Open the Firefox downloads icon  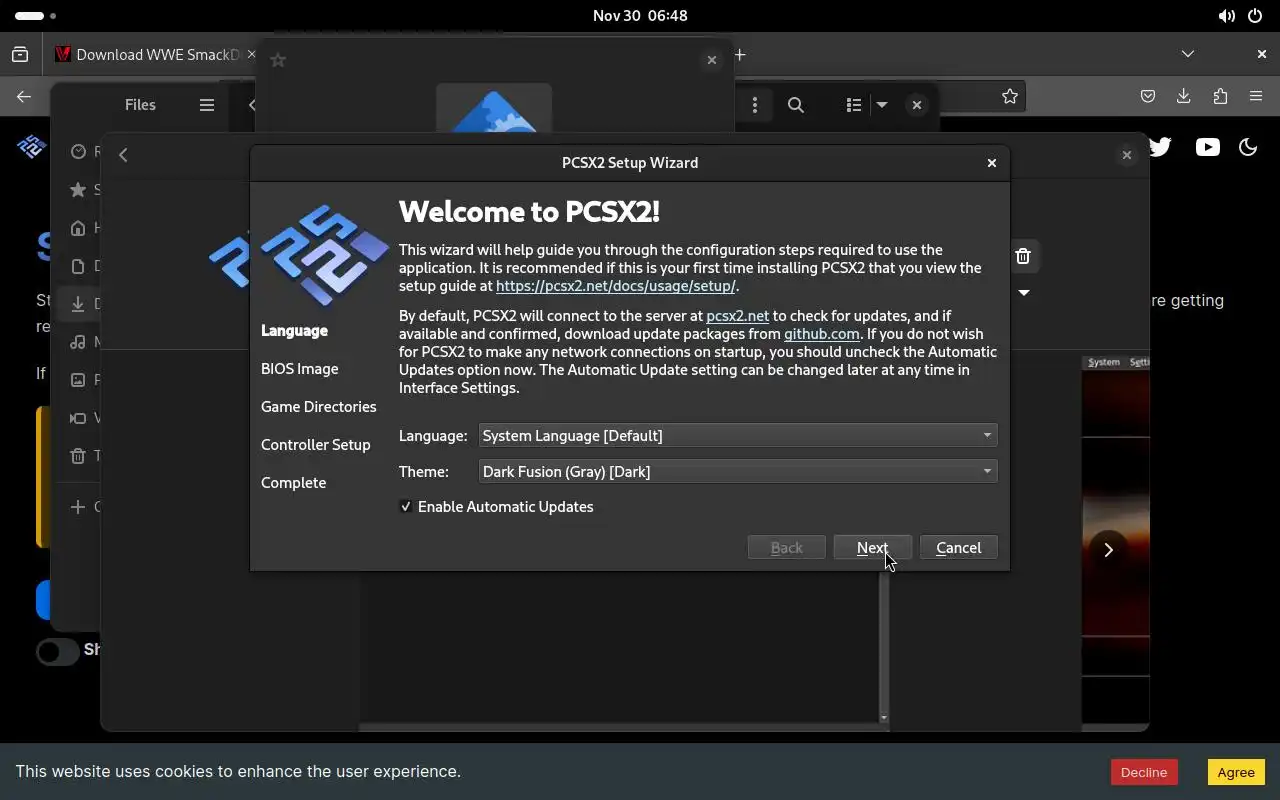1184,97
